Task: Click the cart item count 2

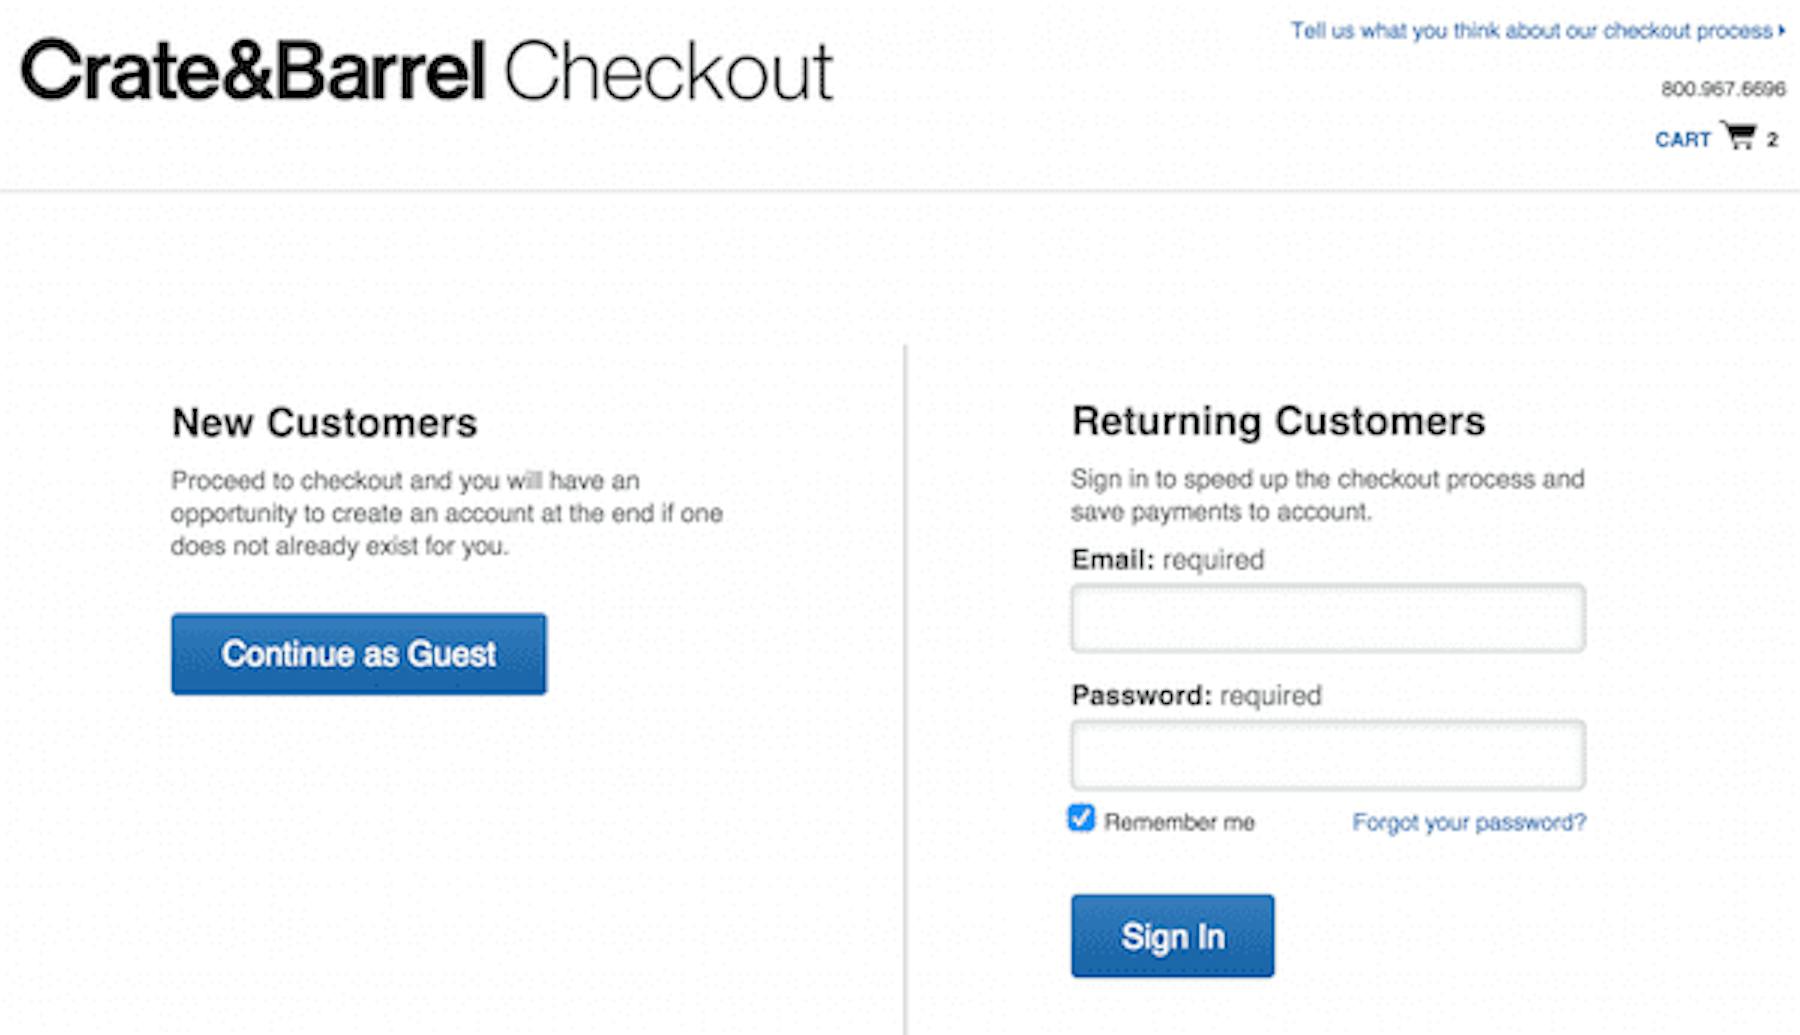Action: click(x=1772, y=140)
